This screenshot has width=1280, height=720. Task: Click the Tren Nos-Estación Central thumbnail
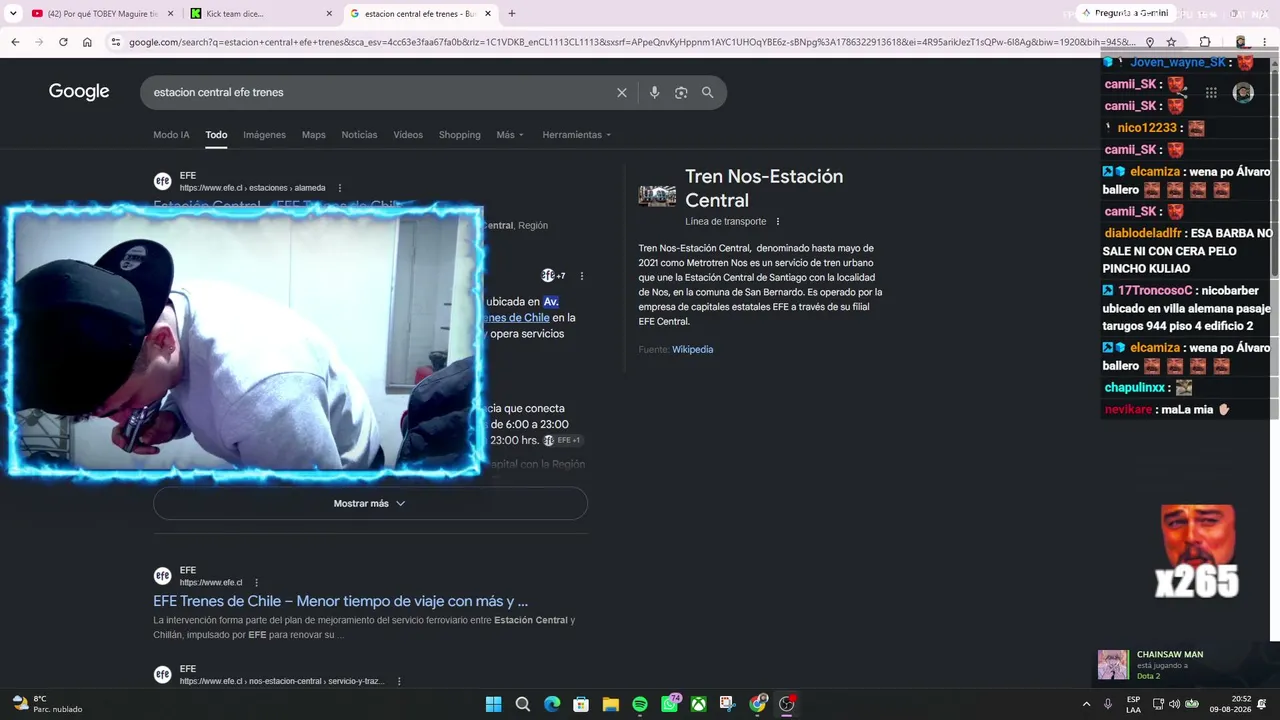click(657, 196)
